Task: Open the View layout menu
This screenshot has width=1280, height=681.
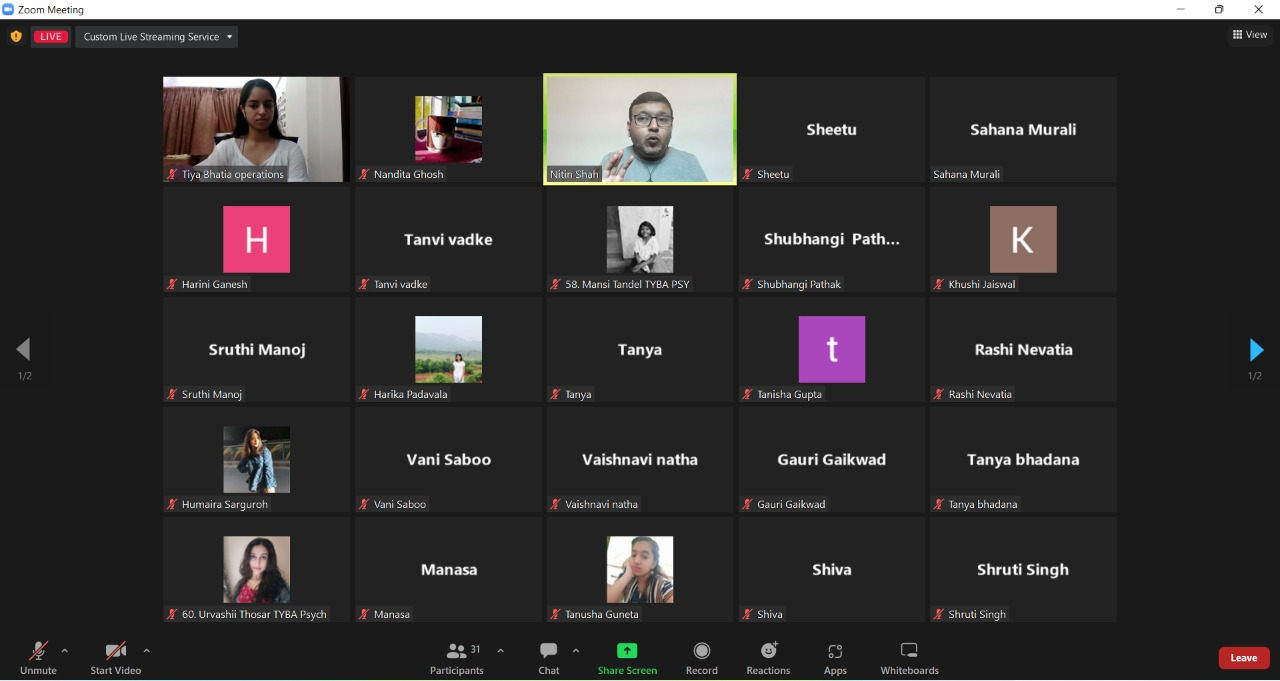Action: pyautogui.click(x=1250, y=35)
